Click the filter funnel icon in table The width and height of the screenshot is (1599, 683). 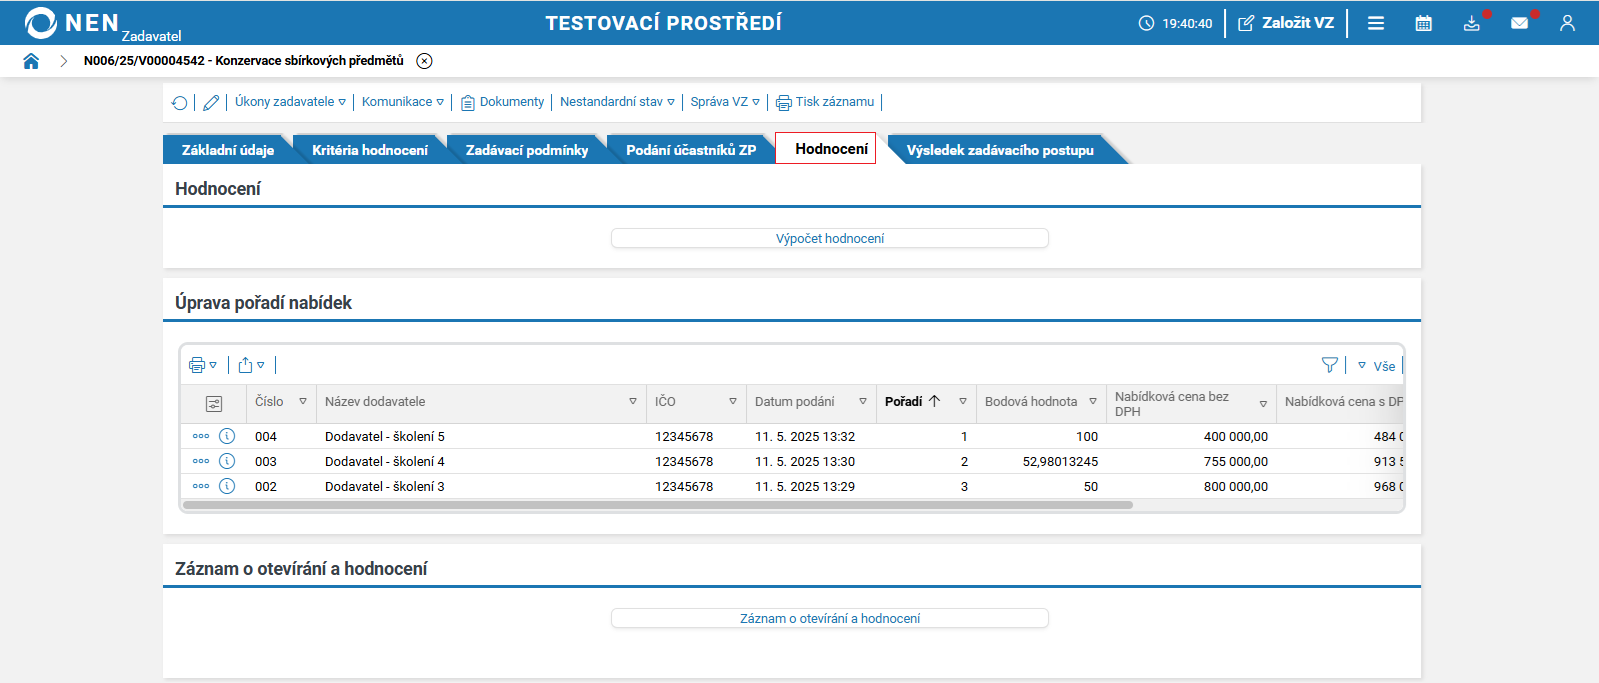tap(1329, 365)
